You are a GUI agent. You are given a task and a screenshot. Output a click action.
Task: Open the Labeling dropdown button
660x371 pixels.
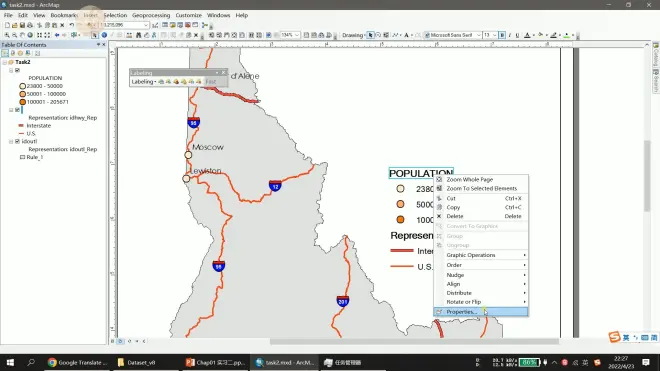tap(144, 82)
